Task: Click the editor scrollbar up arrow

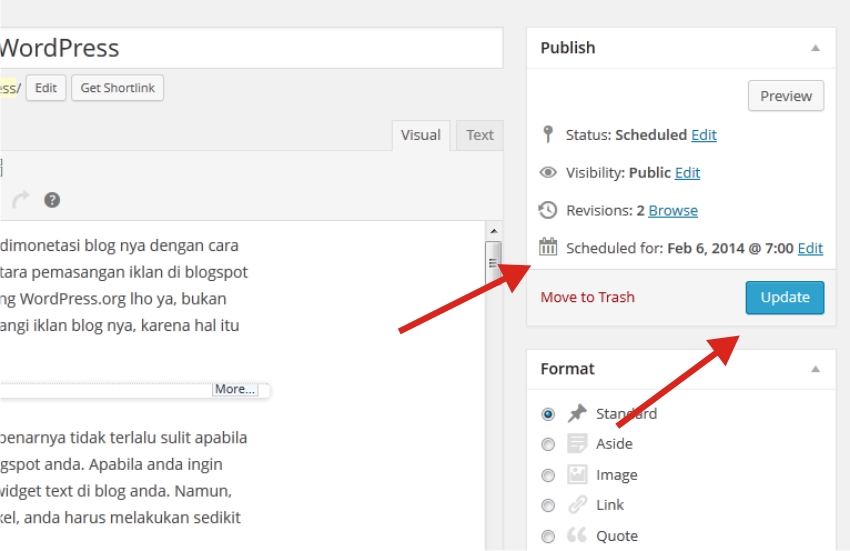Action: (493, 231)
